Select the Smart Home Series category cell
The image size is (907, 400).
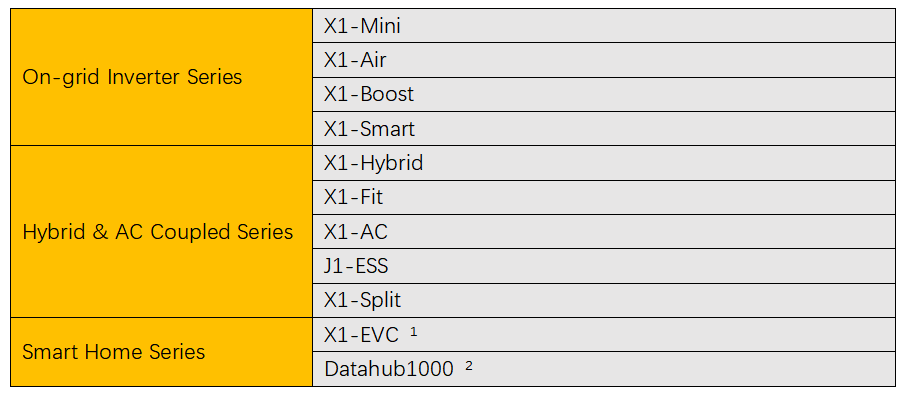point(161,352)
